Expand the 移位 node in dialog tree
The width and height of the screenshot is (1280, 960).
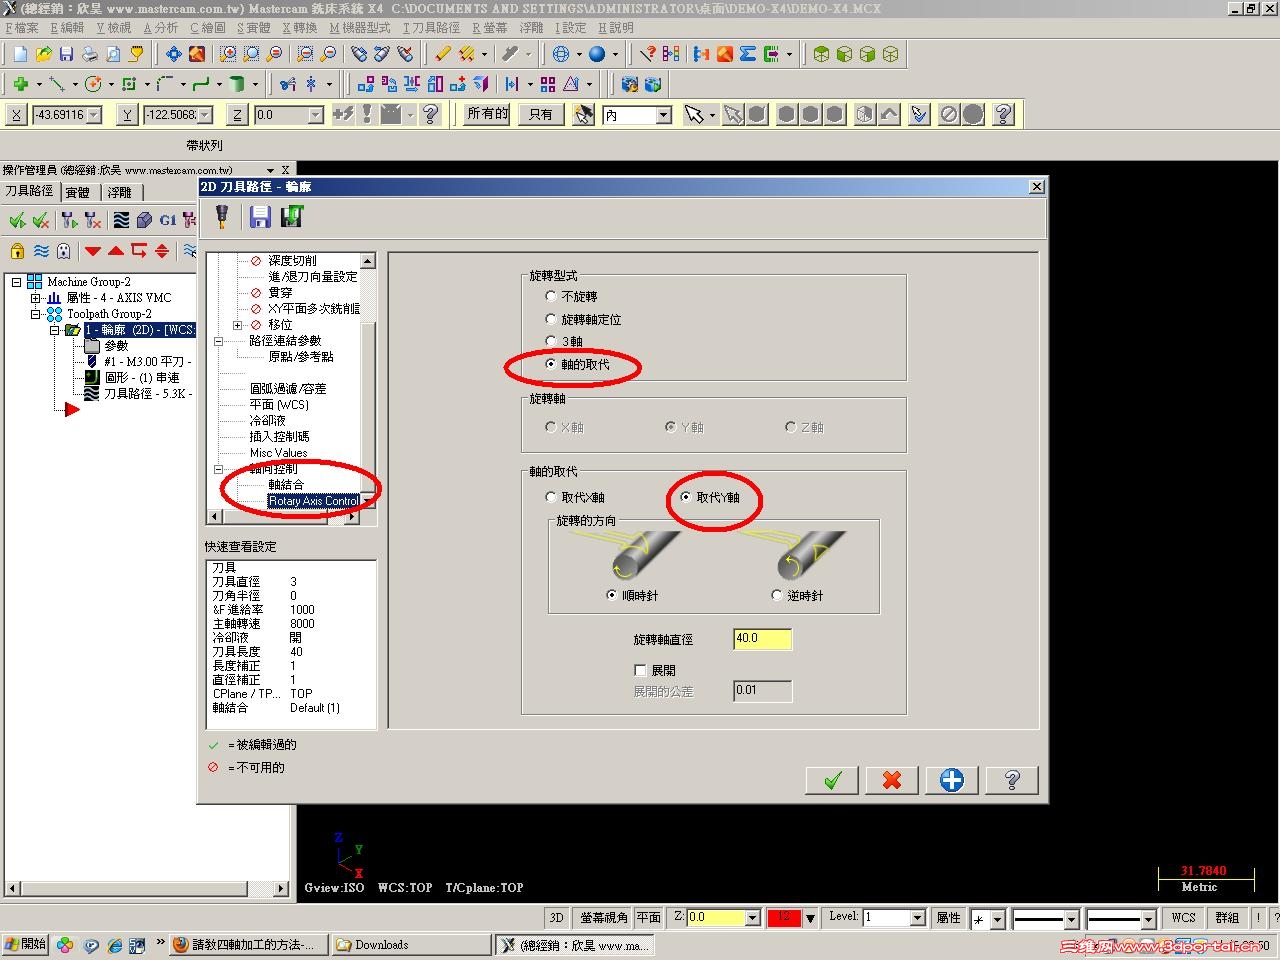point(237,325)
